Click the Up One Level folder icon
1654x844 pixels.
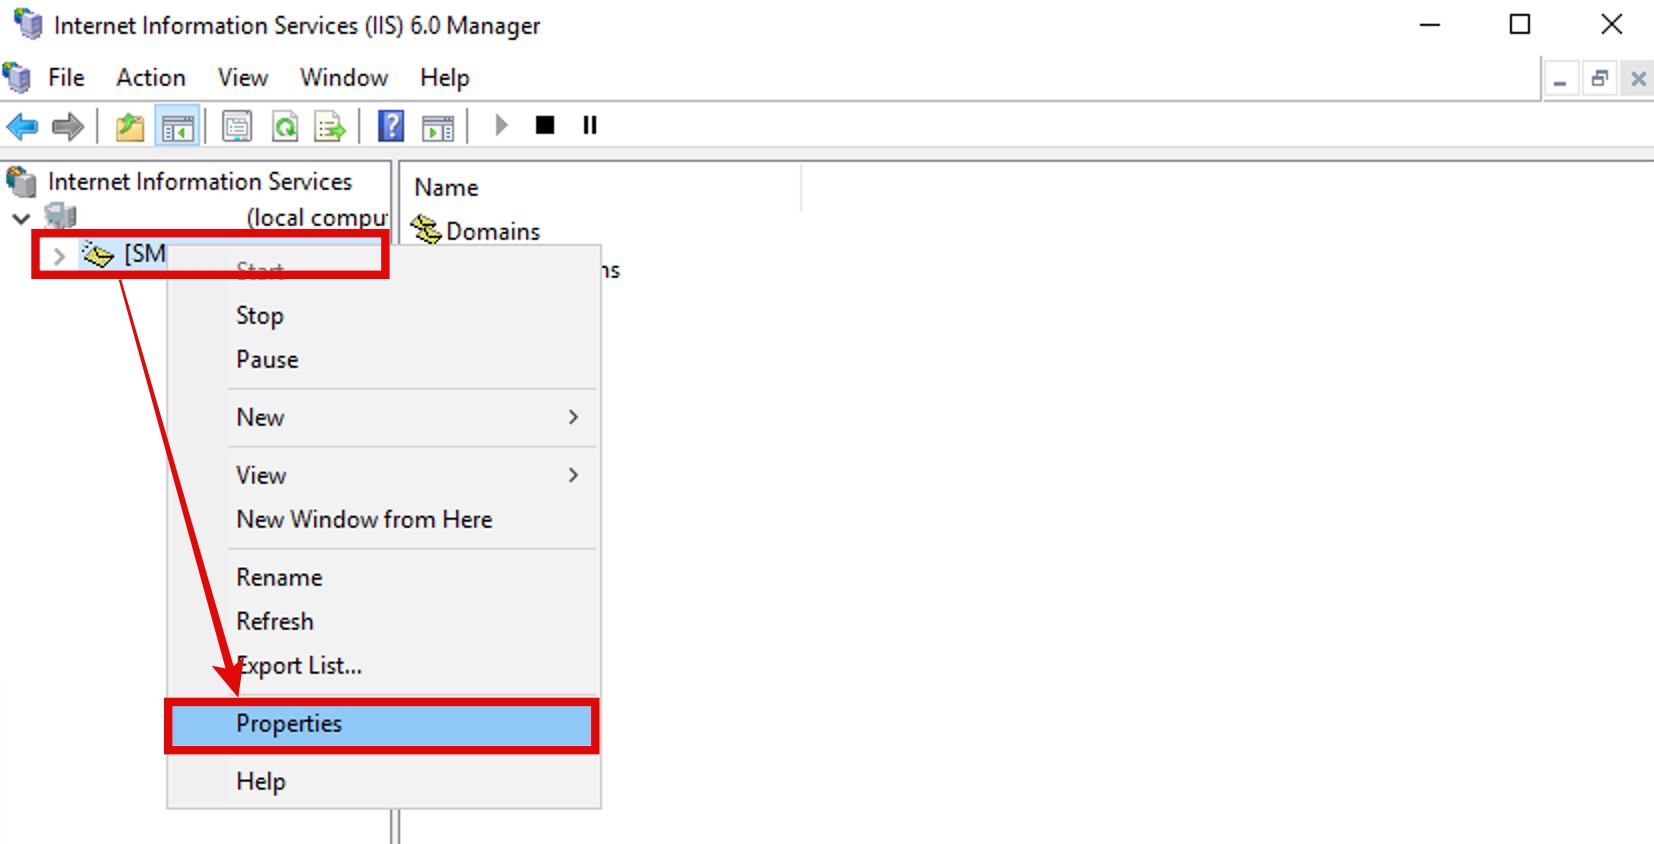pyautogui.click(x=130, y=126)
